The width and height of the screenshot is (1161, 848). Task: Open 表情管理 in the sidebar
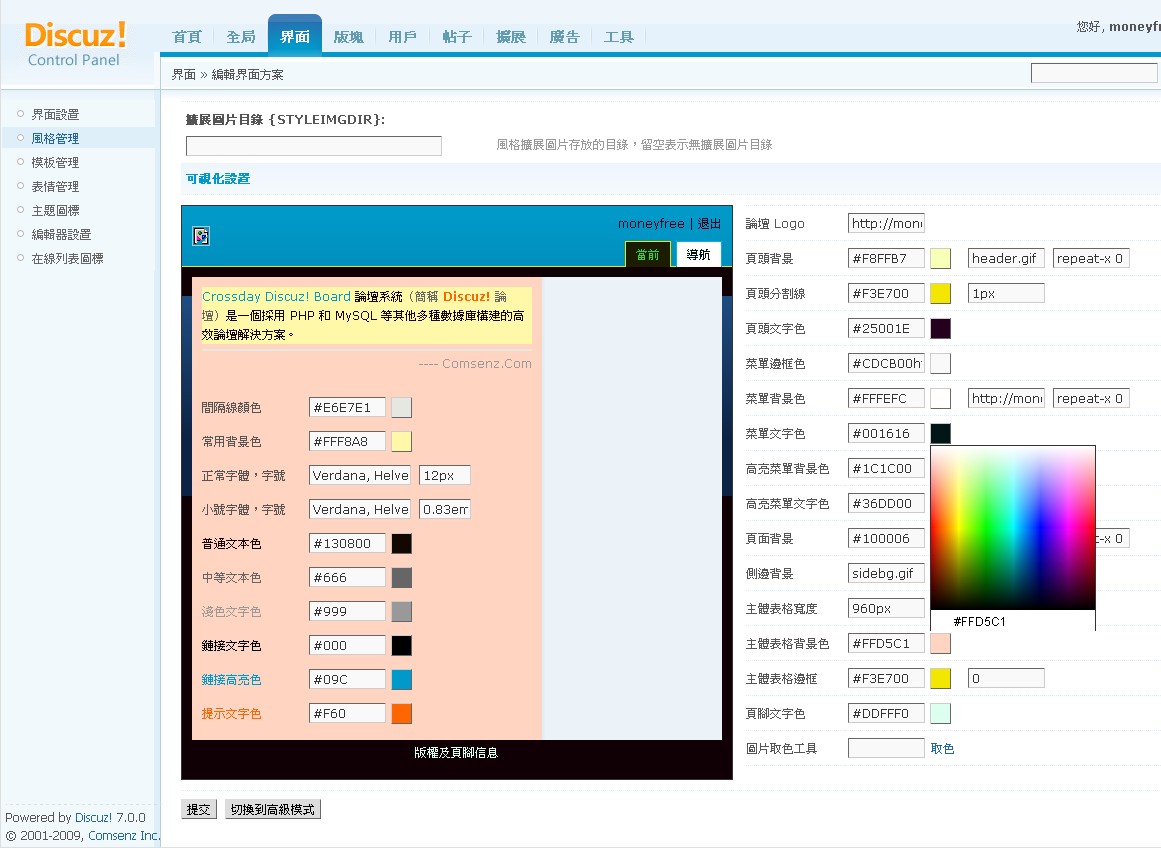point(55,186)
